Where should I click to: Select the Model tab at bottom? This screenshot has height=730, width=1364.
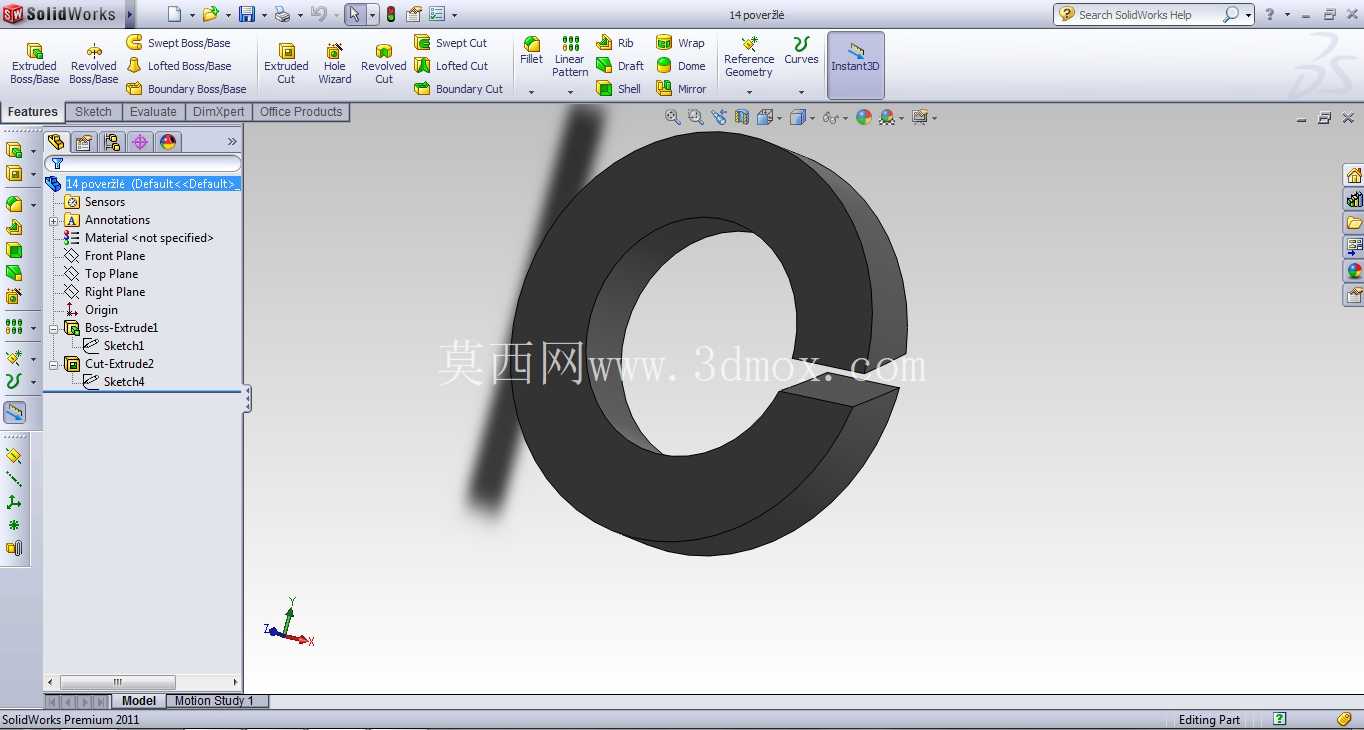click(x=139, y=701)
